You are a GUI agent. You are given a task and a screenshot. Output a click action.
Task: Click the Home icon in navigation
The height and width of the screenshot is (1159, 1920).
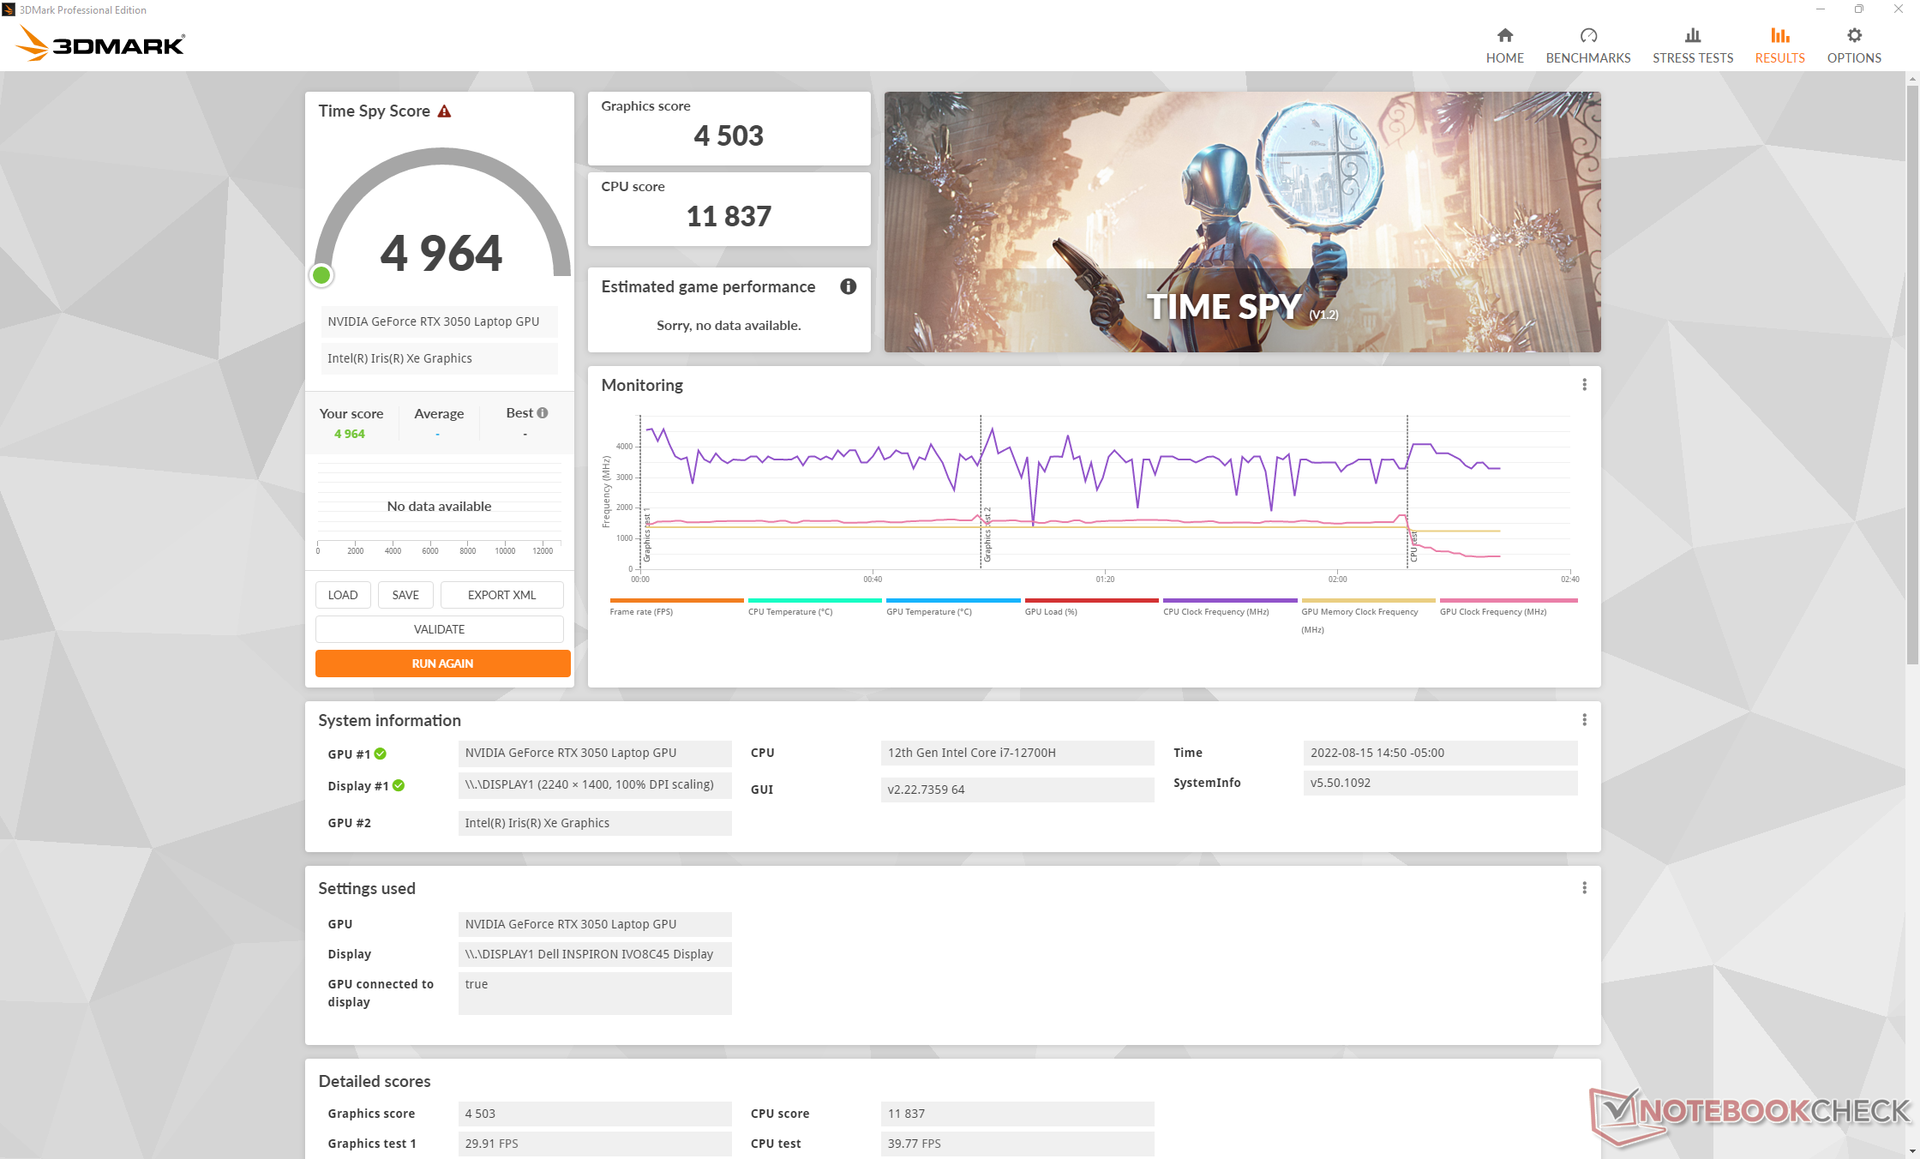point(1504,36)
